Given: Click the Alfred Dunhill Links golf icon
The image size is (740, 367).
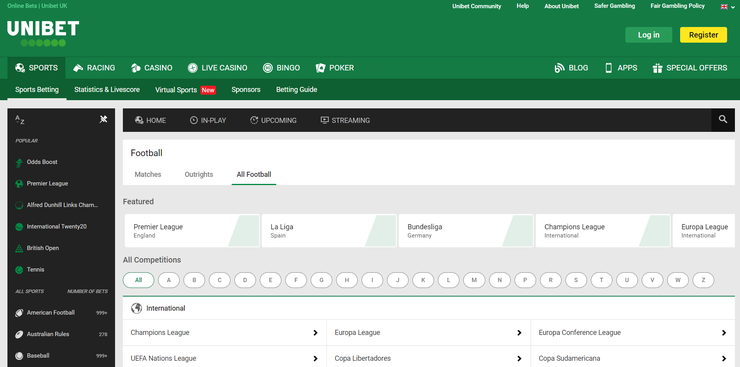Looking at the screenshot, I should pos(19,206).
